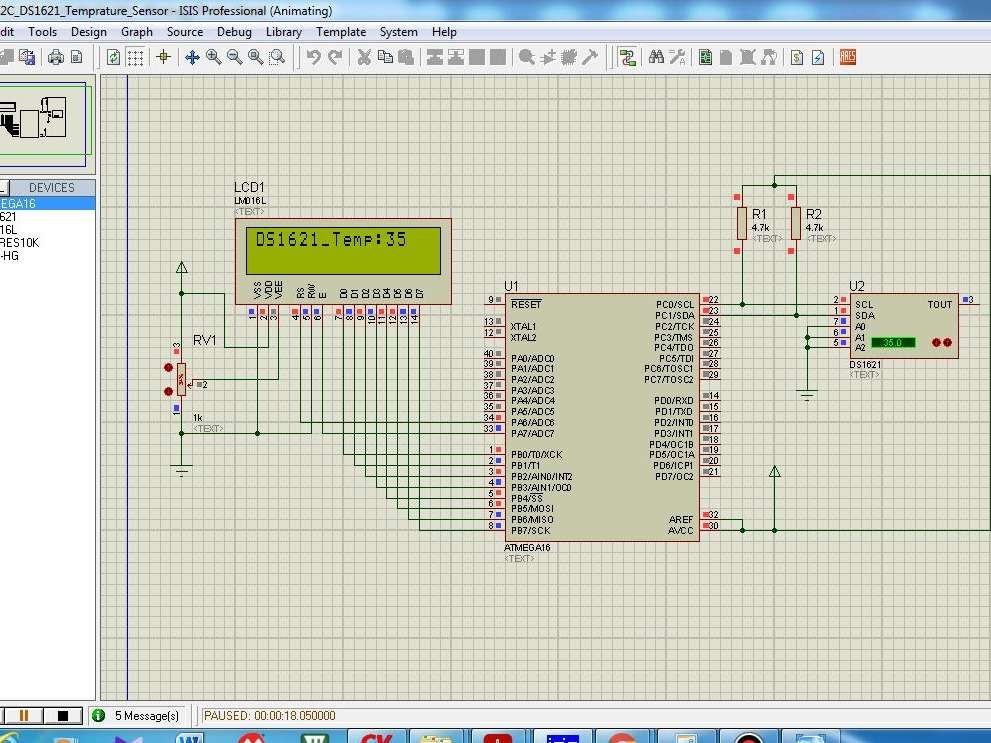Click the green info icon beside messages
Screen dimensions: 991x743
(98, 716)
